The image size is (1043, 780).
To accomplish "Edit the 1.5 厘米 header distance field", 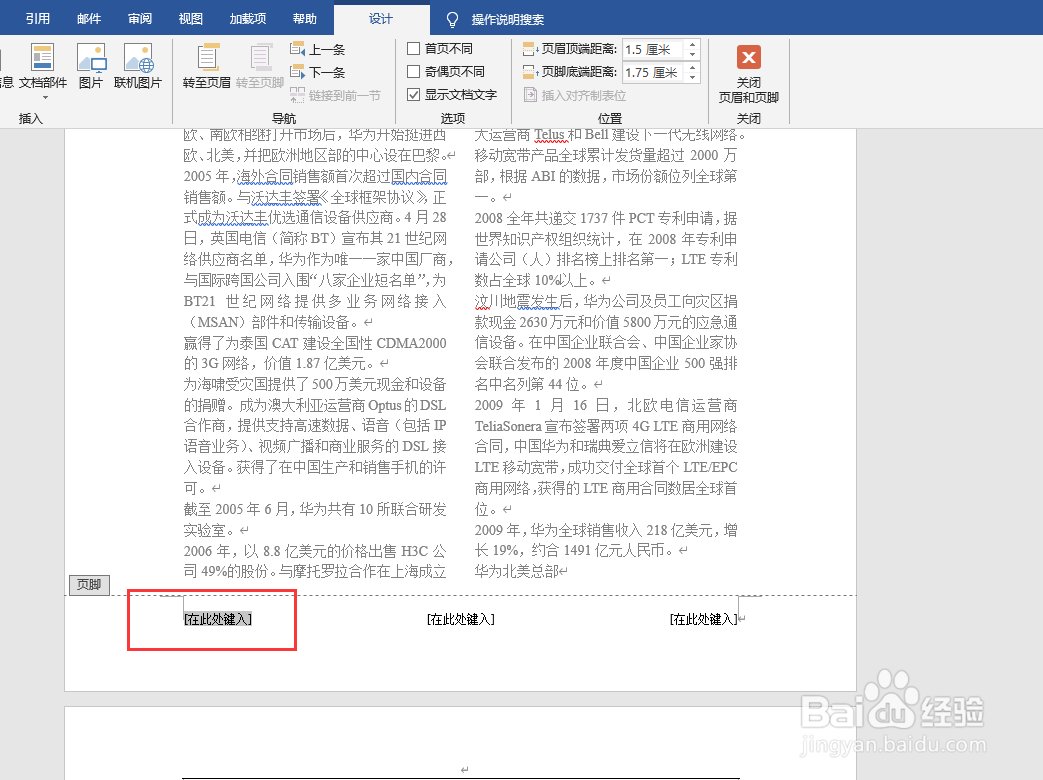I will click(x=653, y=50).
